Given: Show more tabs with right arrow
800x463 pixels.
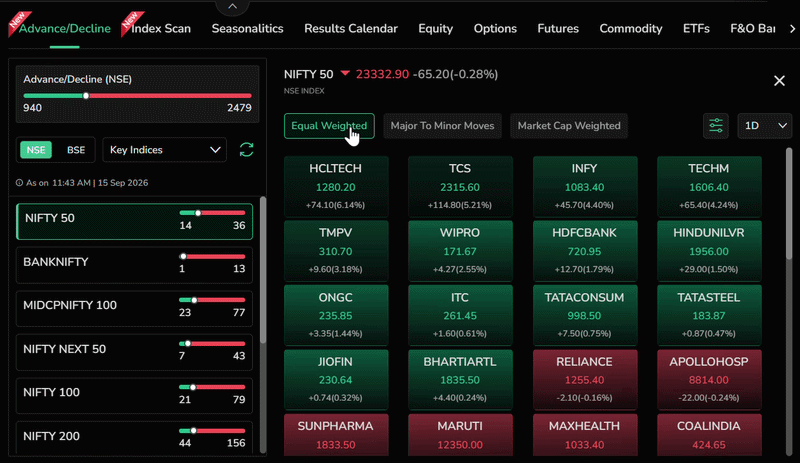Looking at the screenshot, I should click(792, 29).
